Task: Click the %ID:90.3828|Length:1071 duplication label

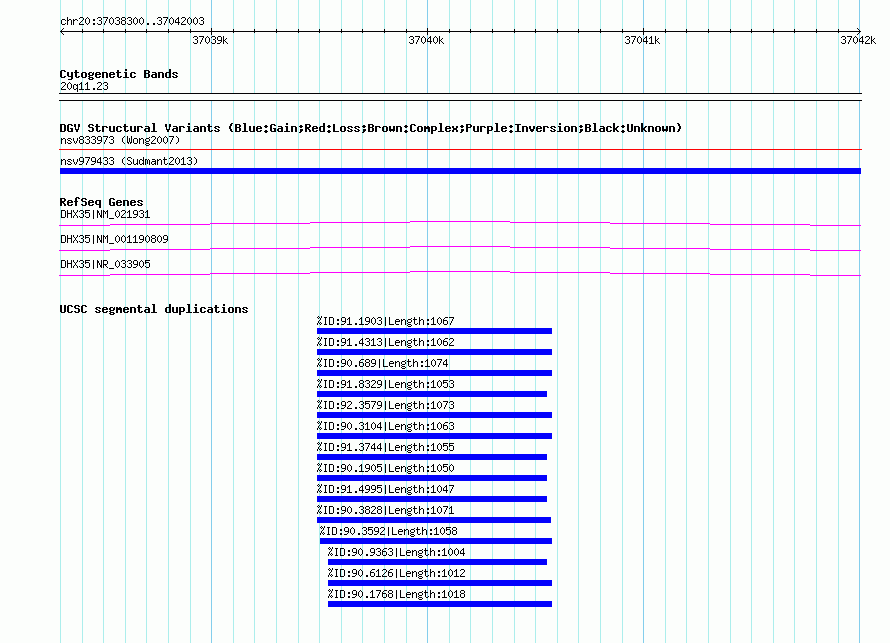Action: click(385, 510)
